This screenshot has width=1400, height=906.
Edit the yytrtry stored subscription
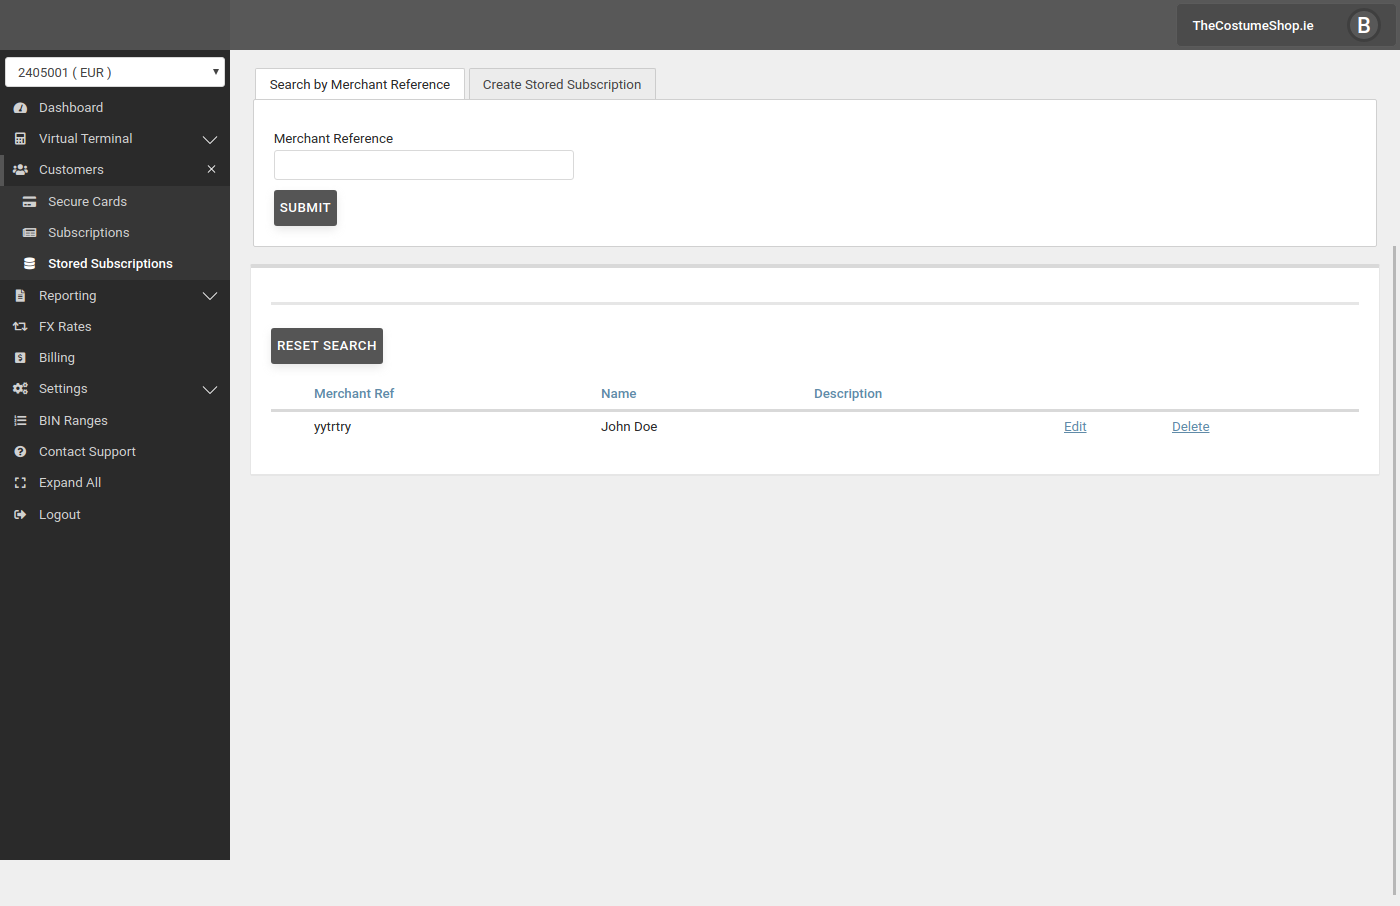1075,427
